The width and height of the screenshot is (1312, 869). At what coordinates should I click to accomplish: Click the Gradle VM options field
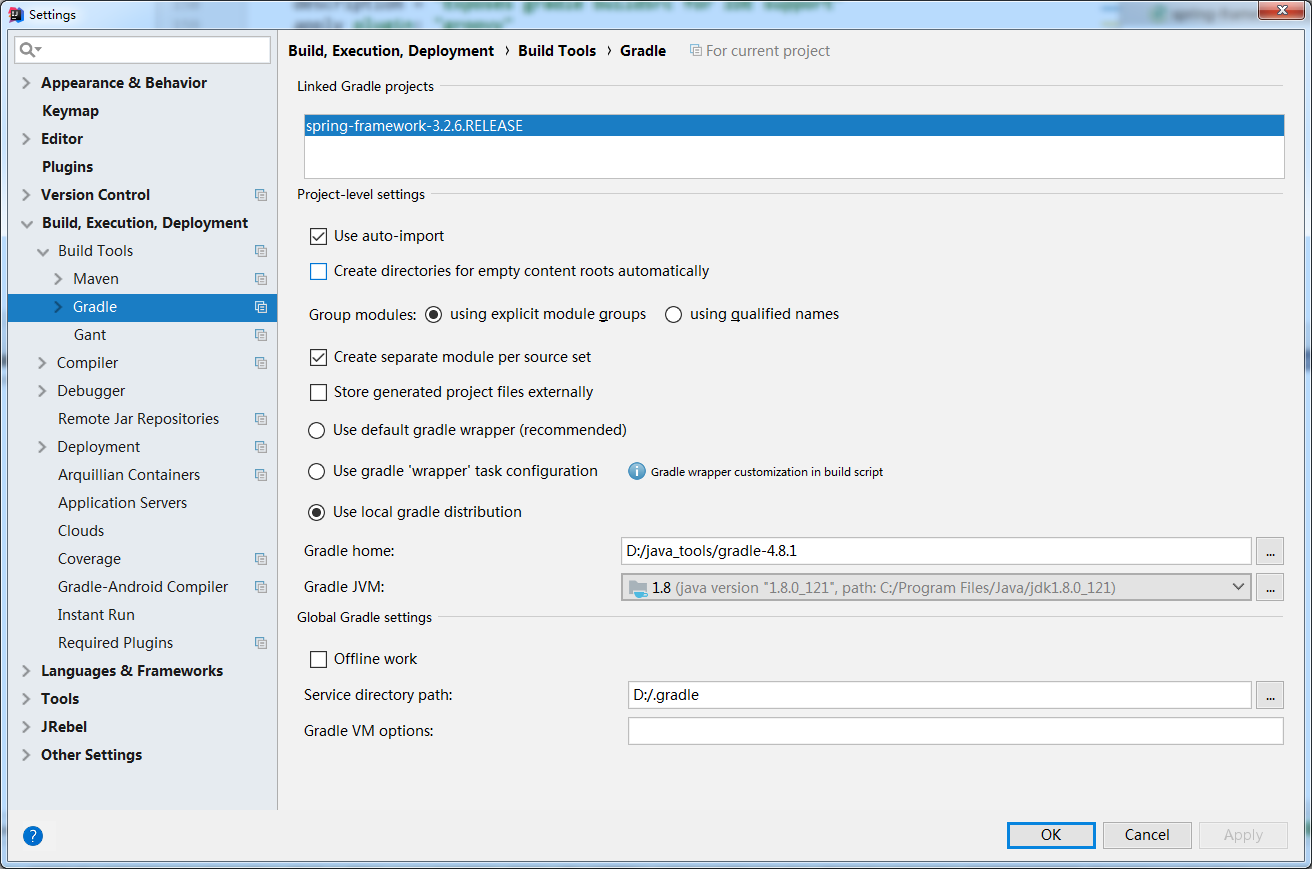point(955,731)
